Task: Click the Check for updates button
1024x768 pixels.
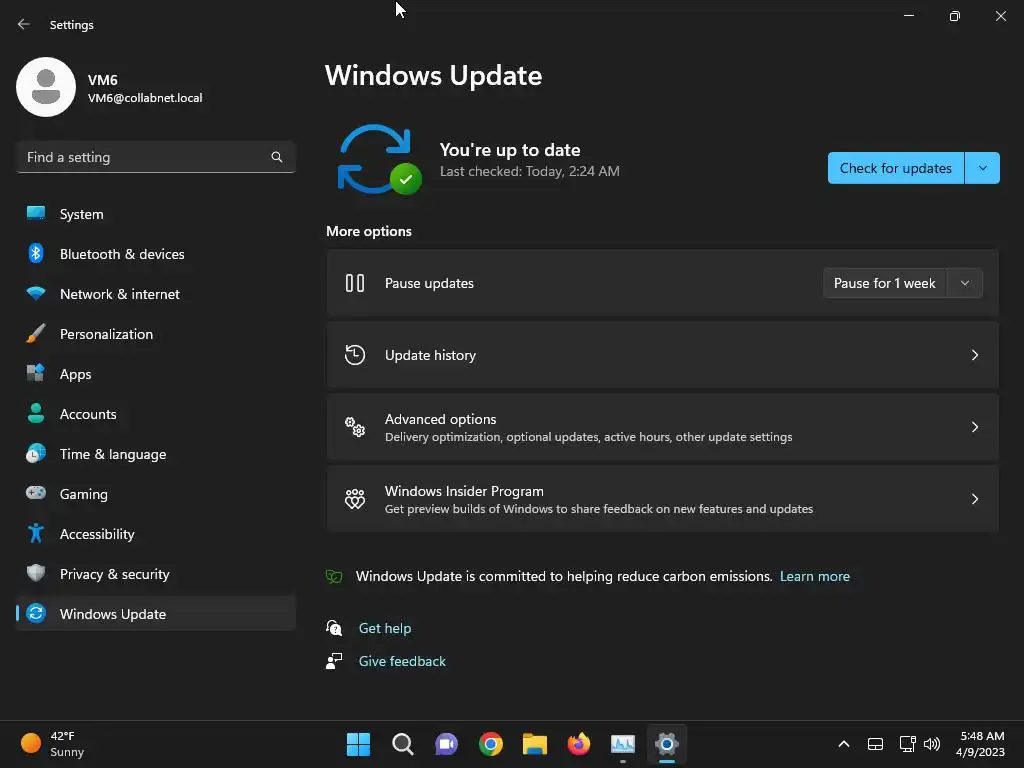Action: [x=895, y=168]
